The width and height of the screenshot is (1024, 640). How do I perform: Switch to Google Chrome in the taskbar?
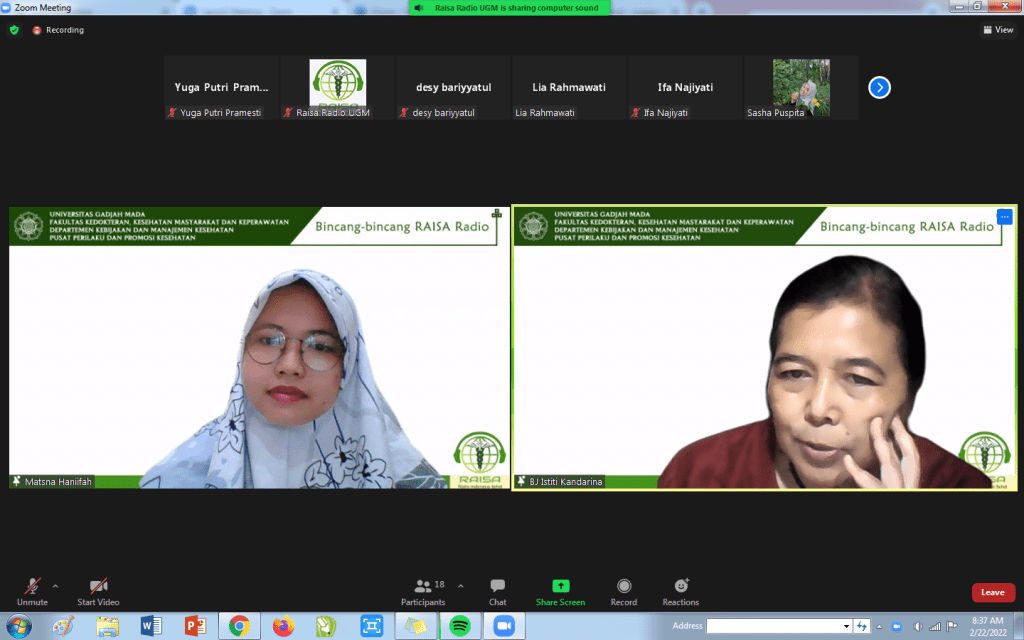coord(239,626)
